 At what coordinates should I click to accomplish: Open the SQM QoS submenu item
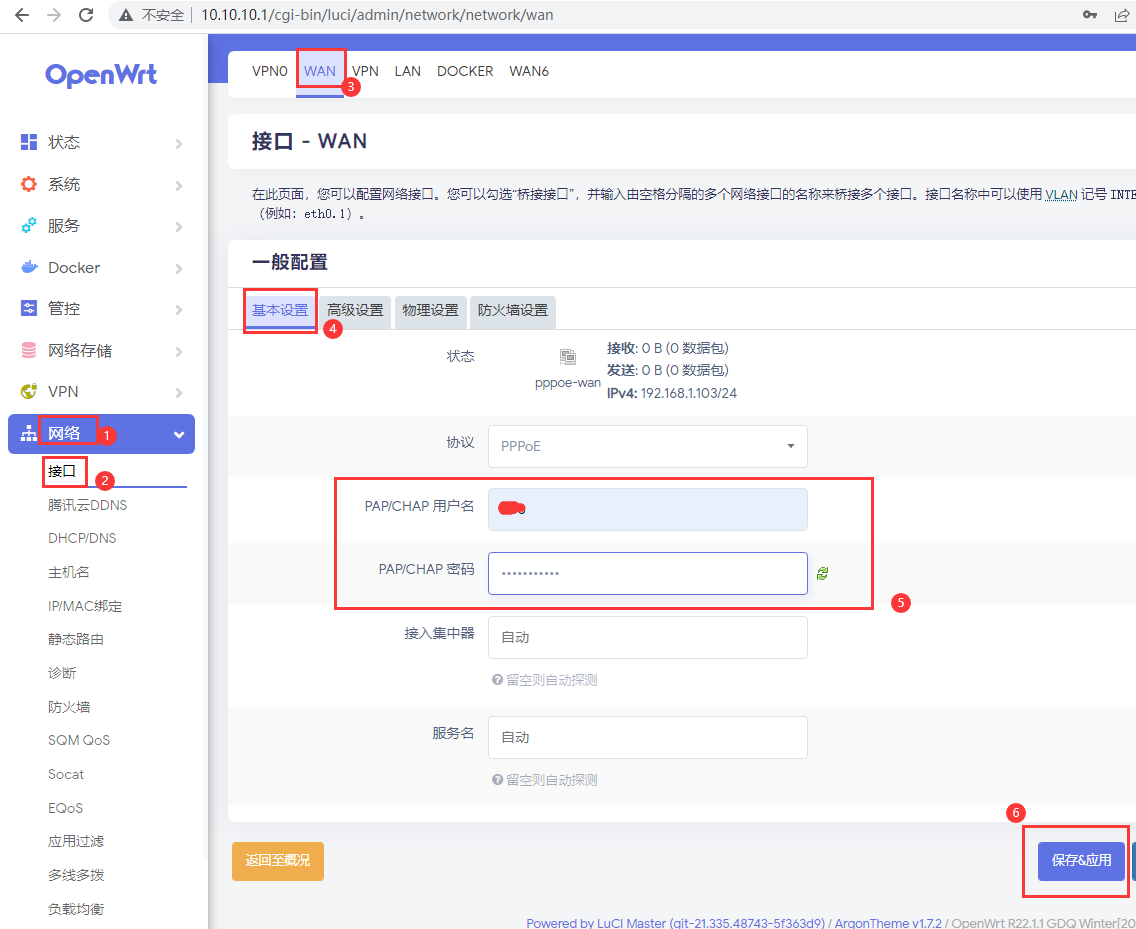[79, 740]
